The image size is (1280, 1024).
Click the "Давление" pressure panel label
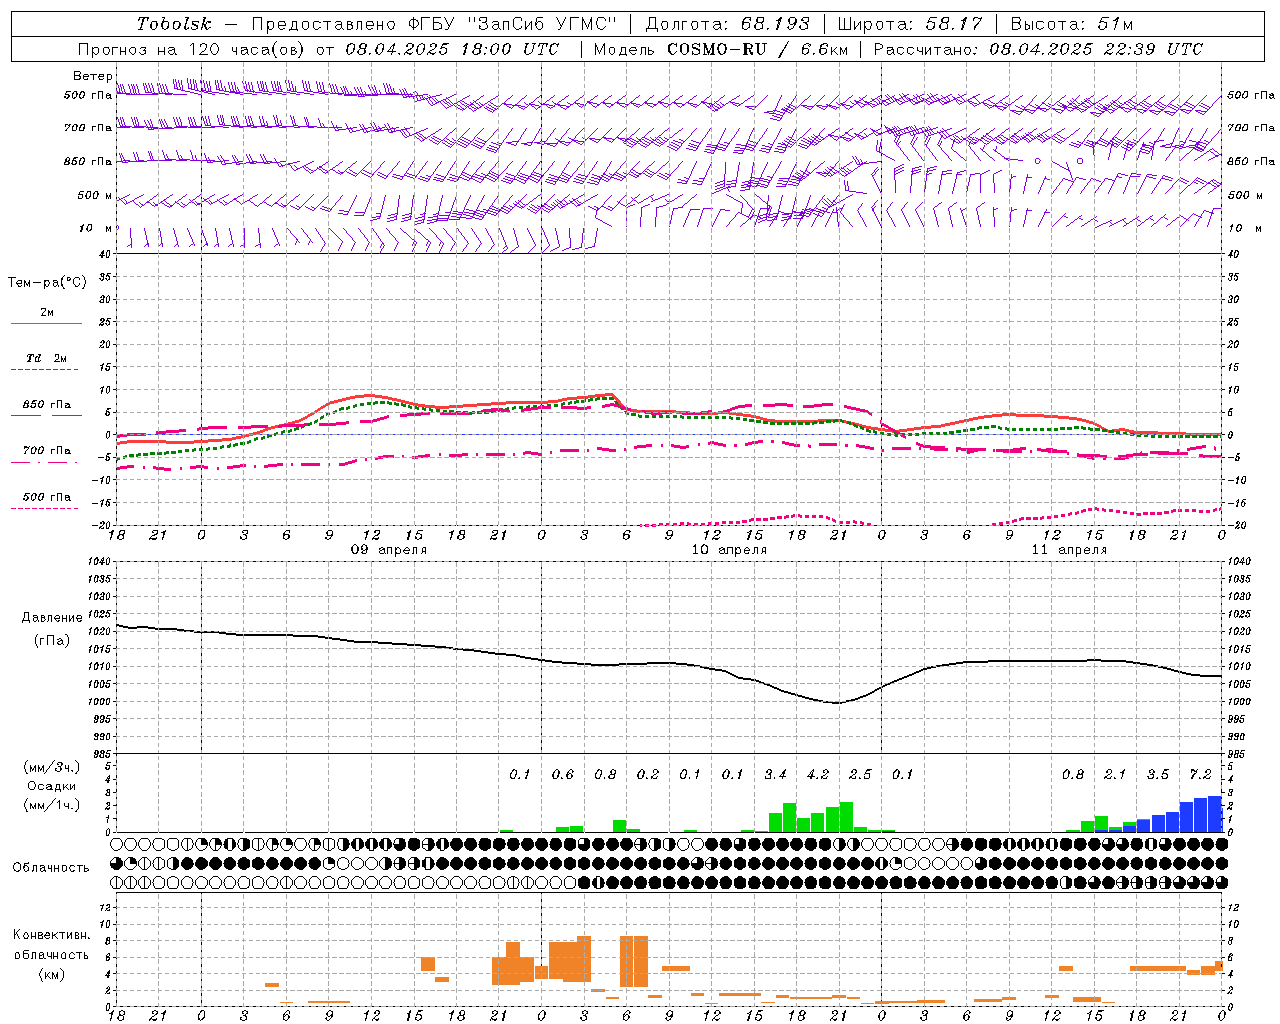tap(52, 618)
